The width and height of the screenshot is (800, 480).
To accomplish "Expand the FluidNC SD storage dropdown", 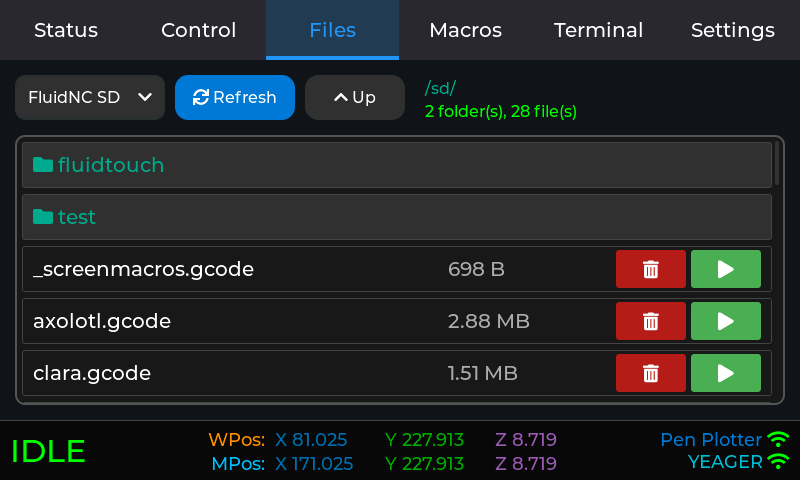I will click(90, 97).
